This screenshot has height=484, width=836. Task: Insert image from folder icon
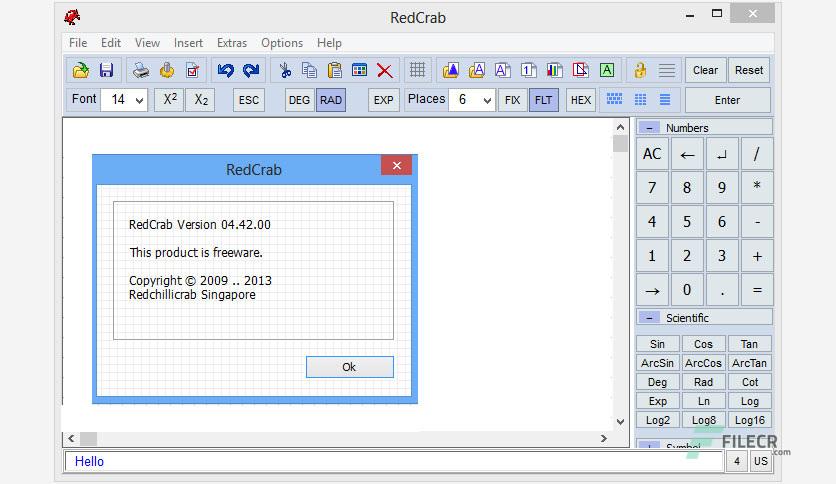click(x=451, y=70)
